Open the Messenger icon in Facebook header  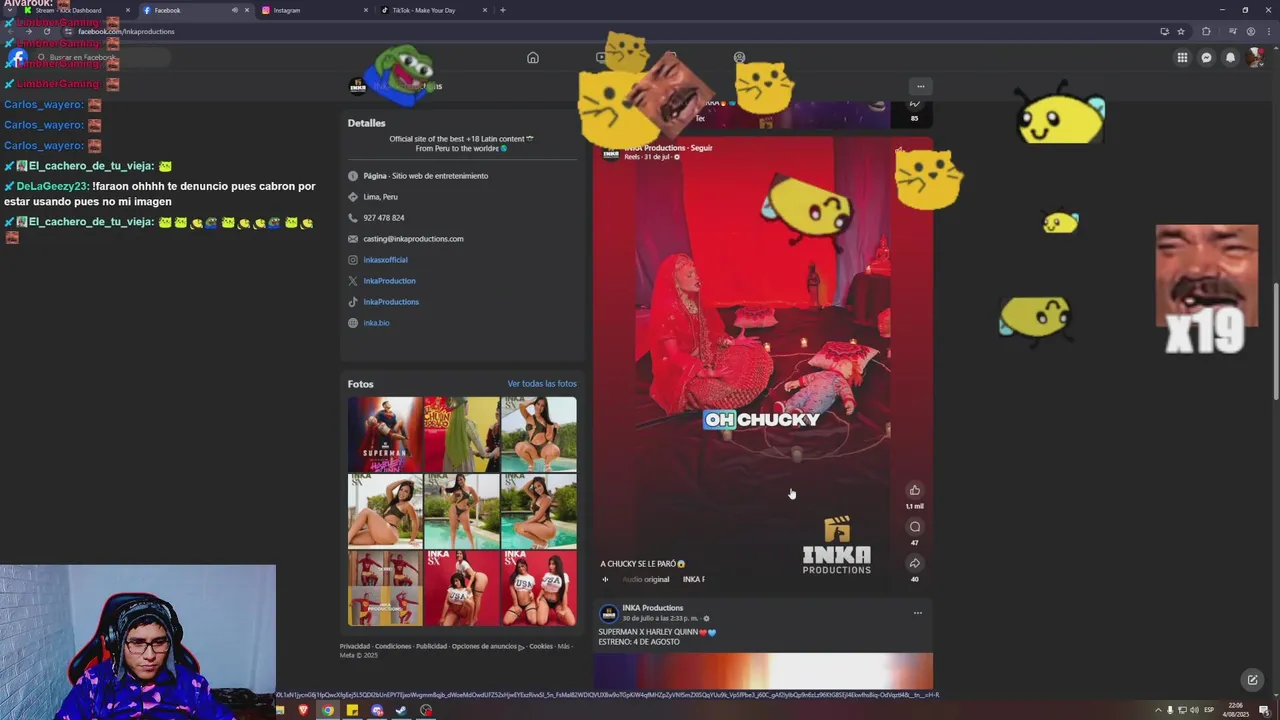point(1206,58)
